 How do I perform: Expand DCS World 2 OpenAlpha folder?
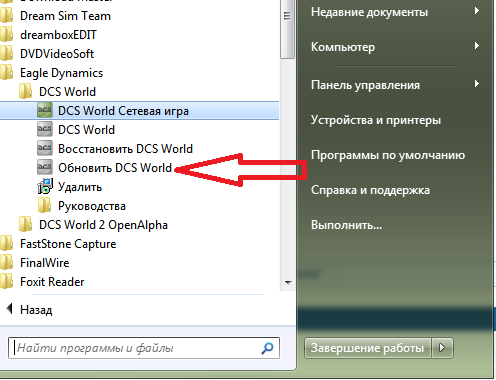point(103,225)
